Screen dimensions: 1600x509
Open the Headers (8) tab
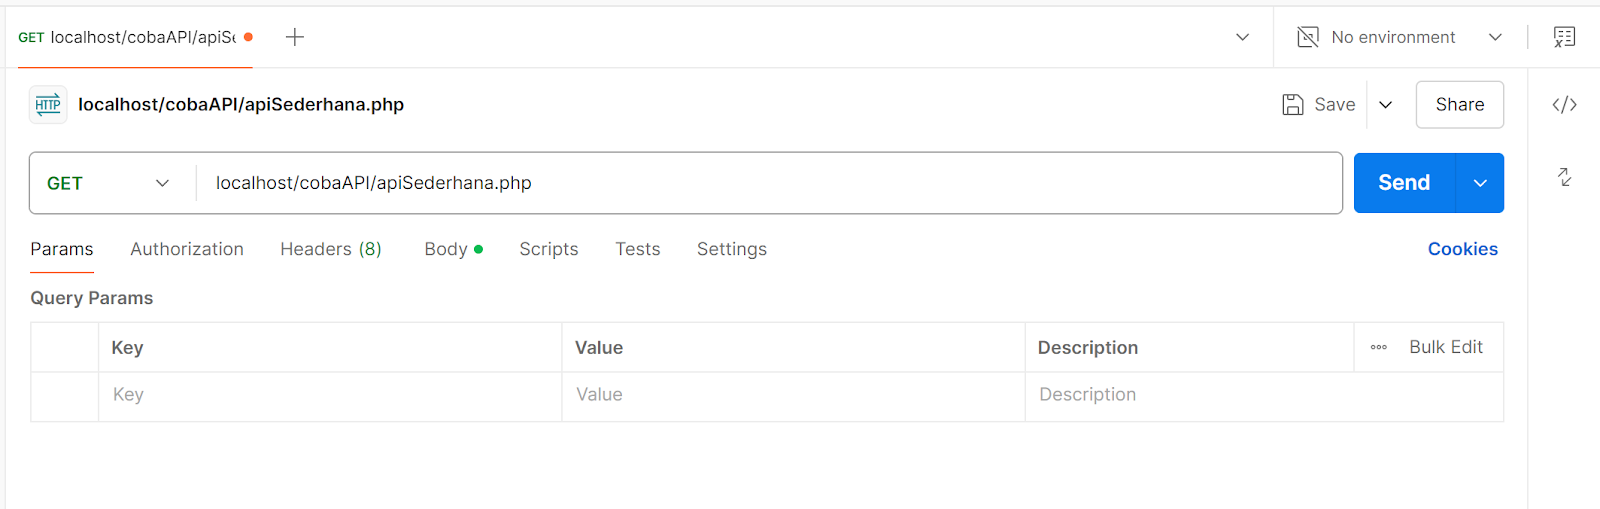[330, 249]
